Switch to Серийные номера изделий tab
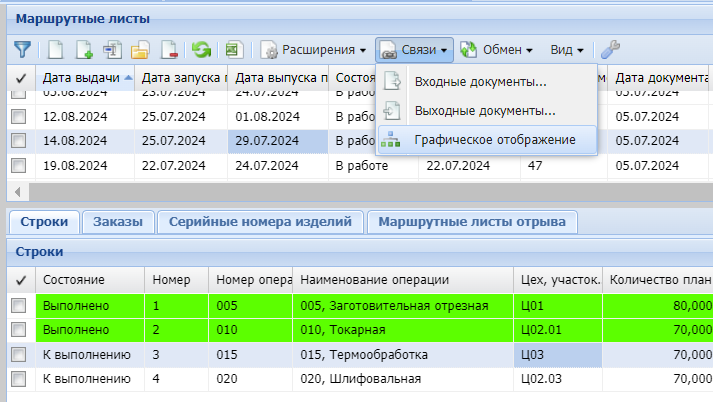This screenshot has width=713, height=402. coord(260,221)
